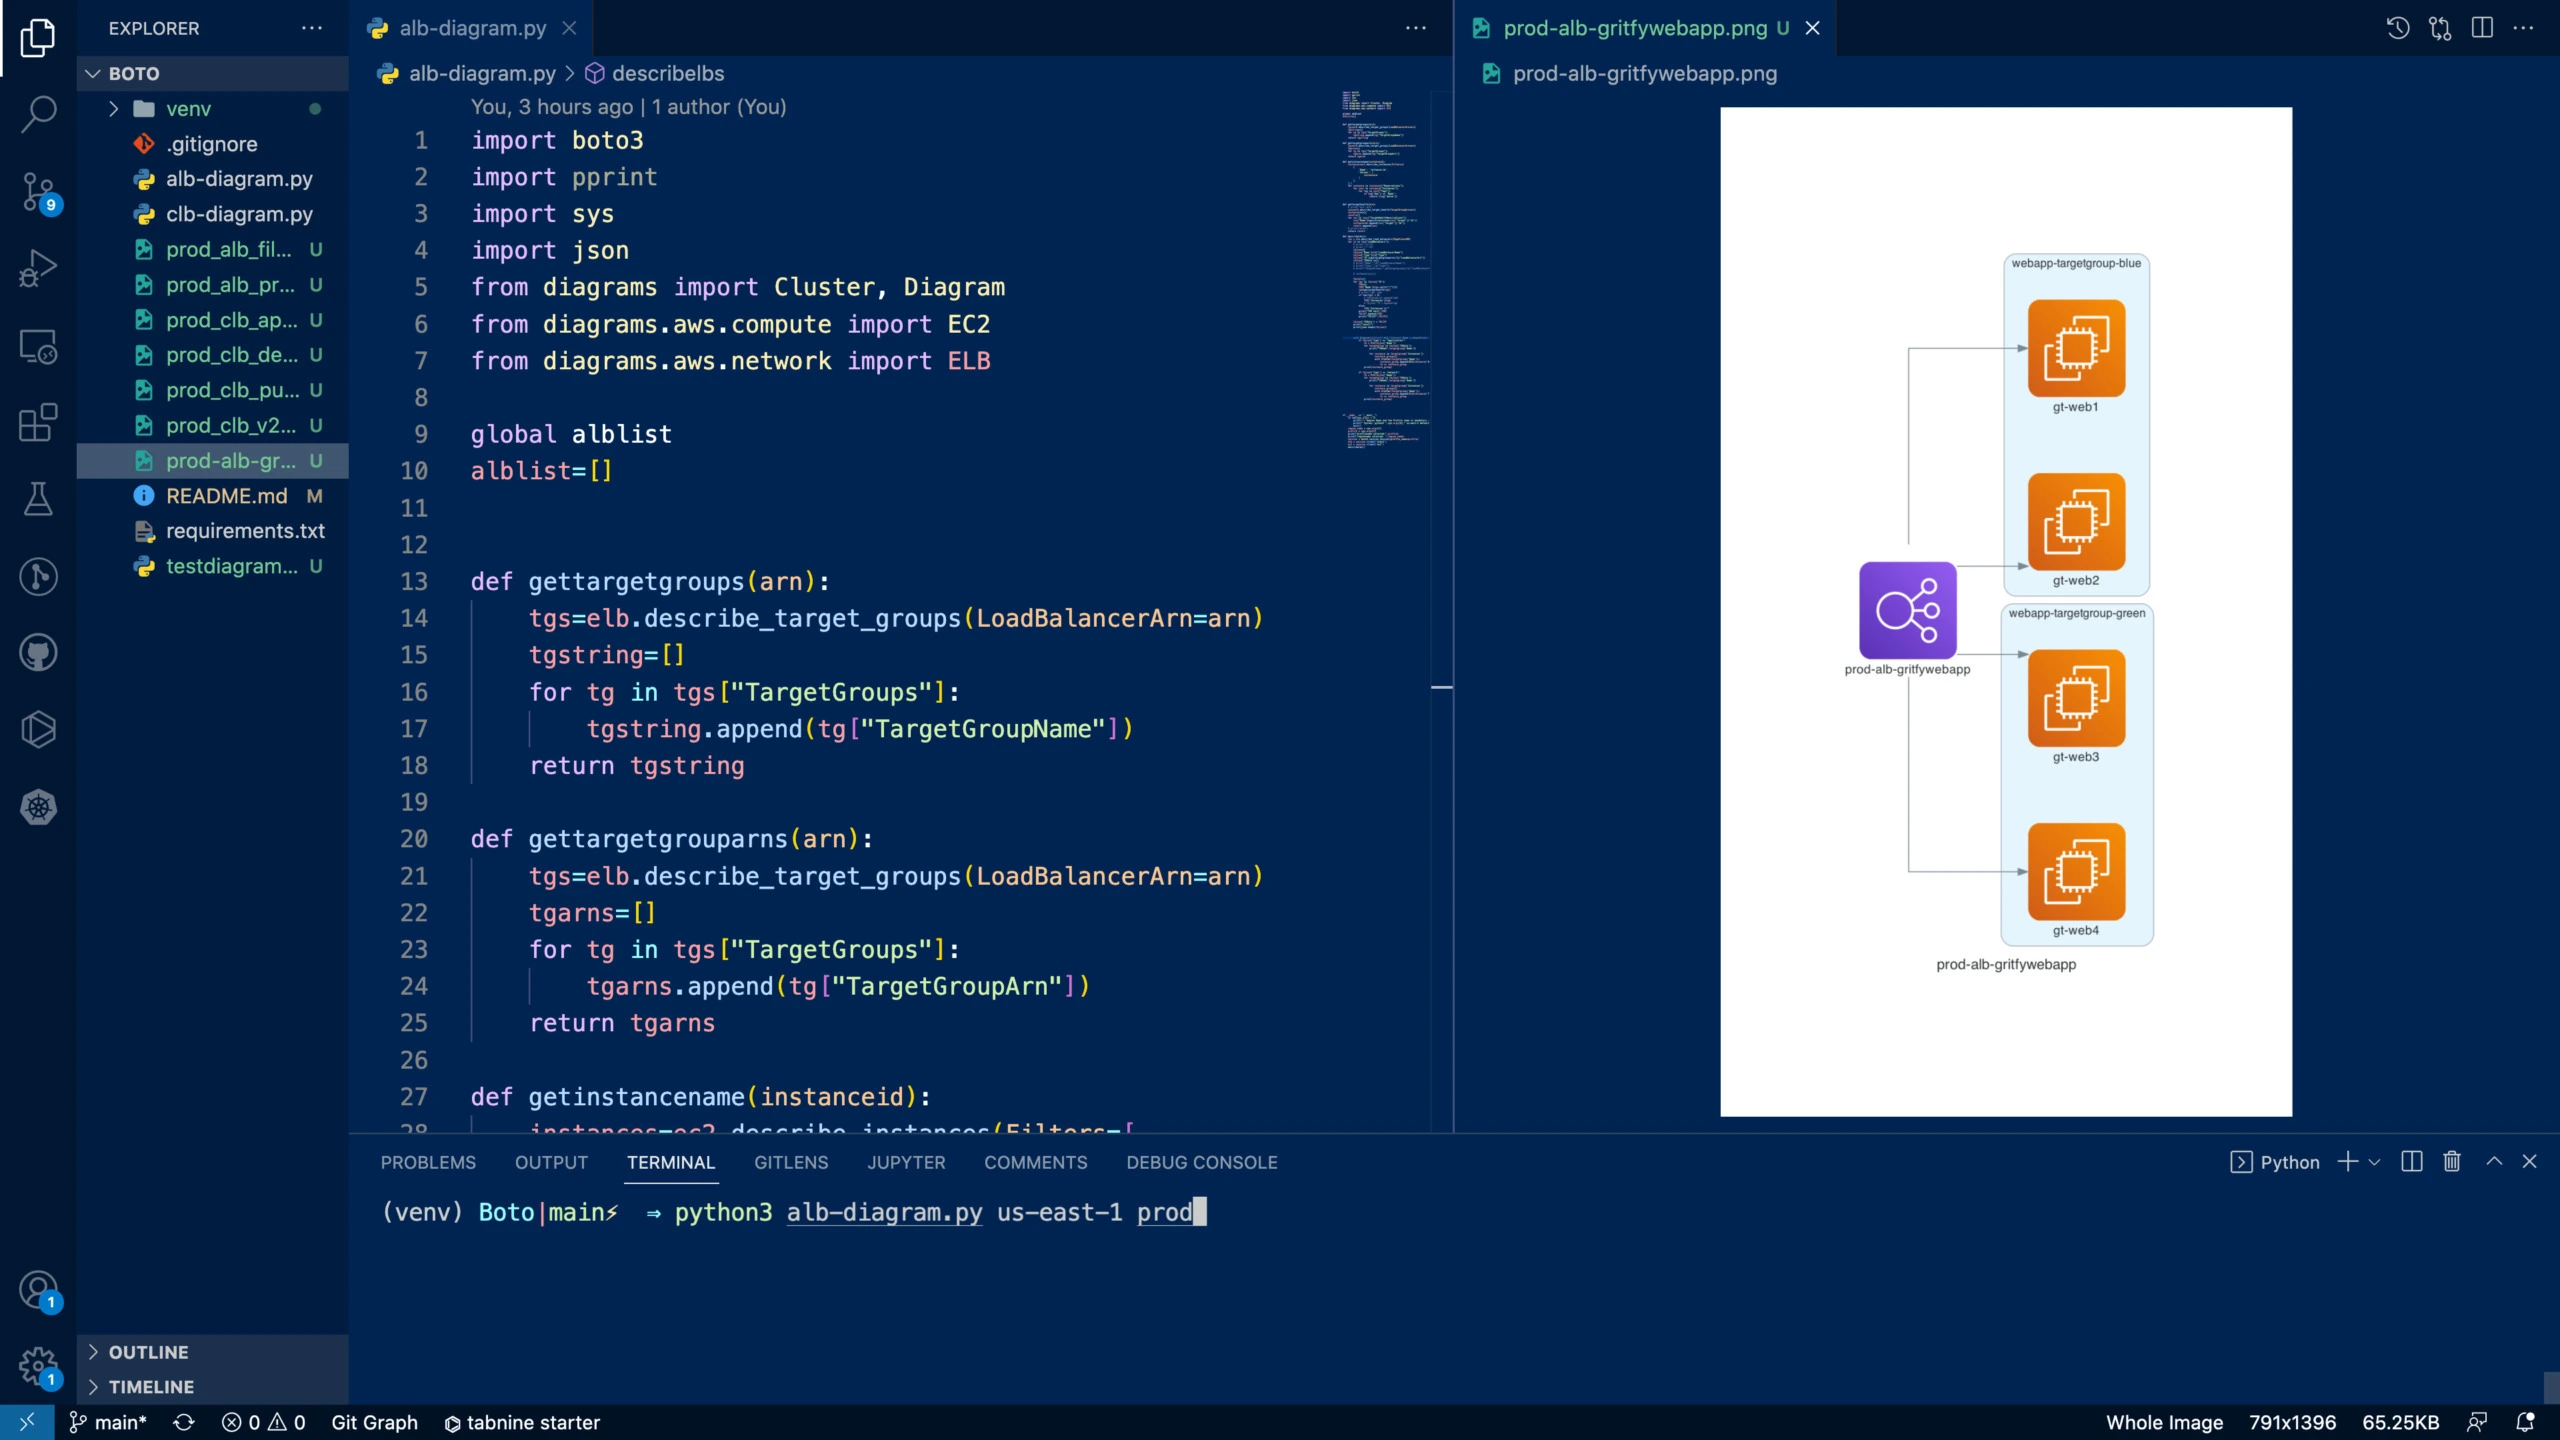Click the terminal input field
Viewport: 2560px width, 1440px height.
point(1201,1211)
